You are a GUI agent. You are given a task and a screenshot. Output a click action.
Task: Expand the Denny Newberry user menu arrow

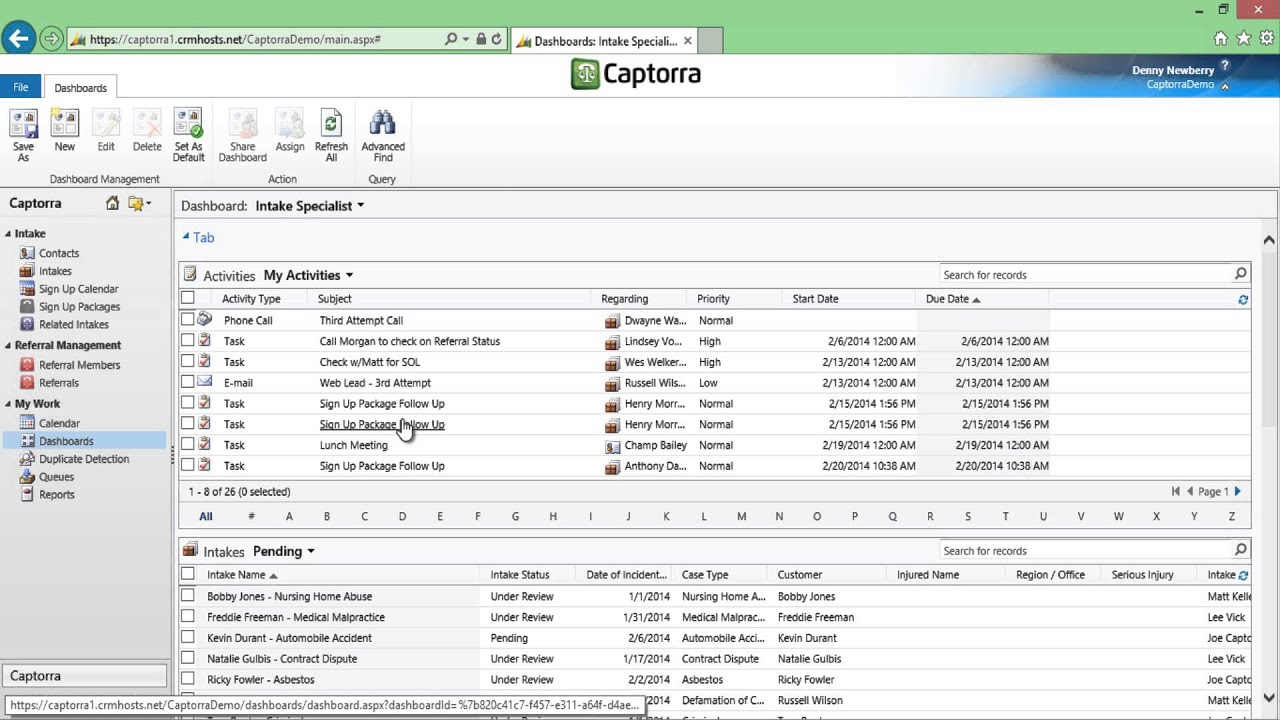point(1225,86)
